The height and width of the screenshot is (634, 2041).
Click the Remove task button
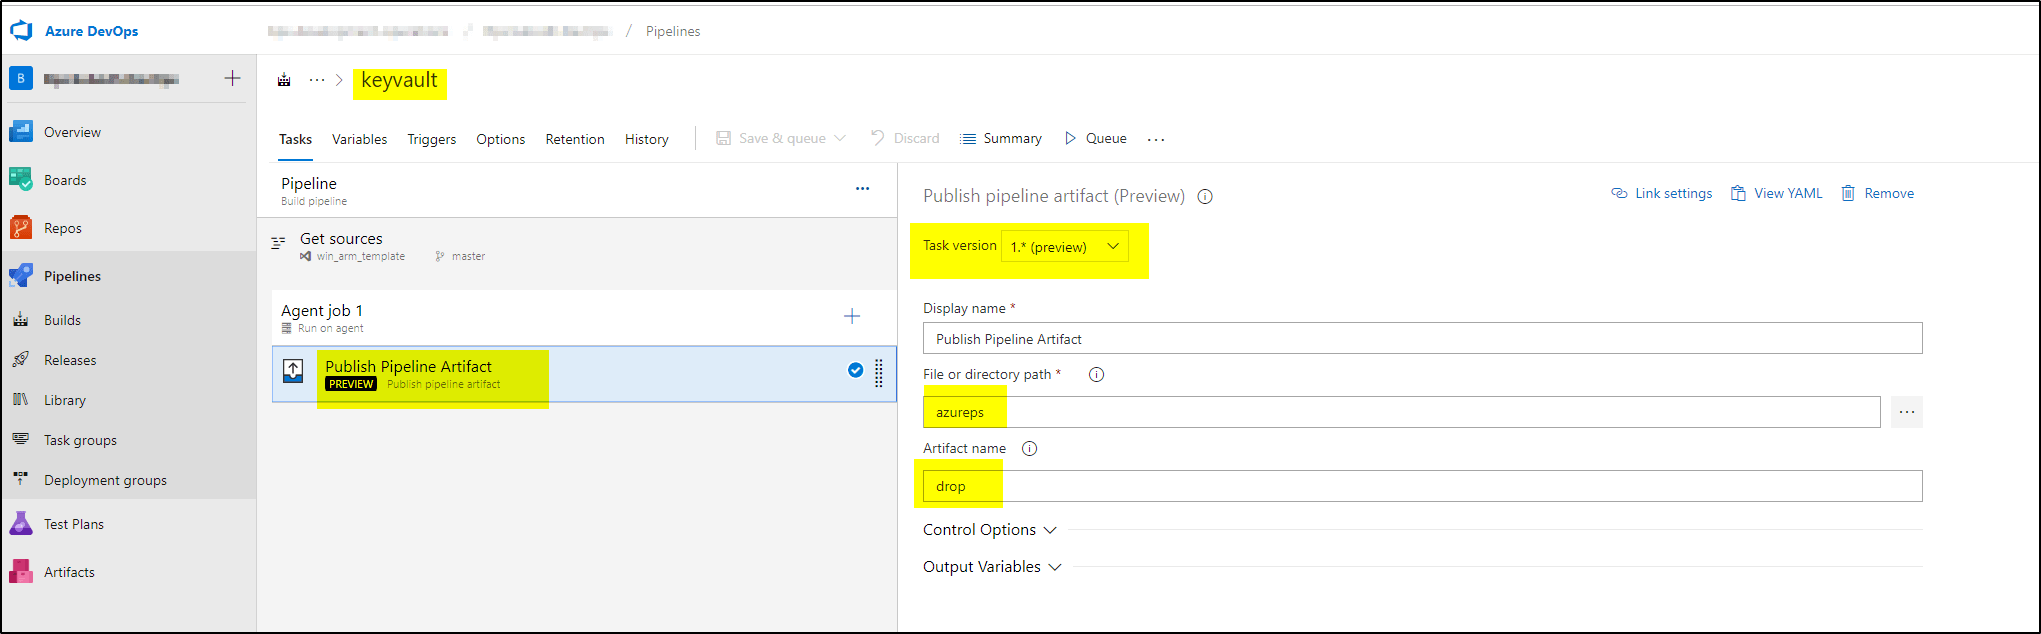click(1878, 194)
